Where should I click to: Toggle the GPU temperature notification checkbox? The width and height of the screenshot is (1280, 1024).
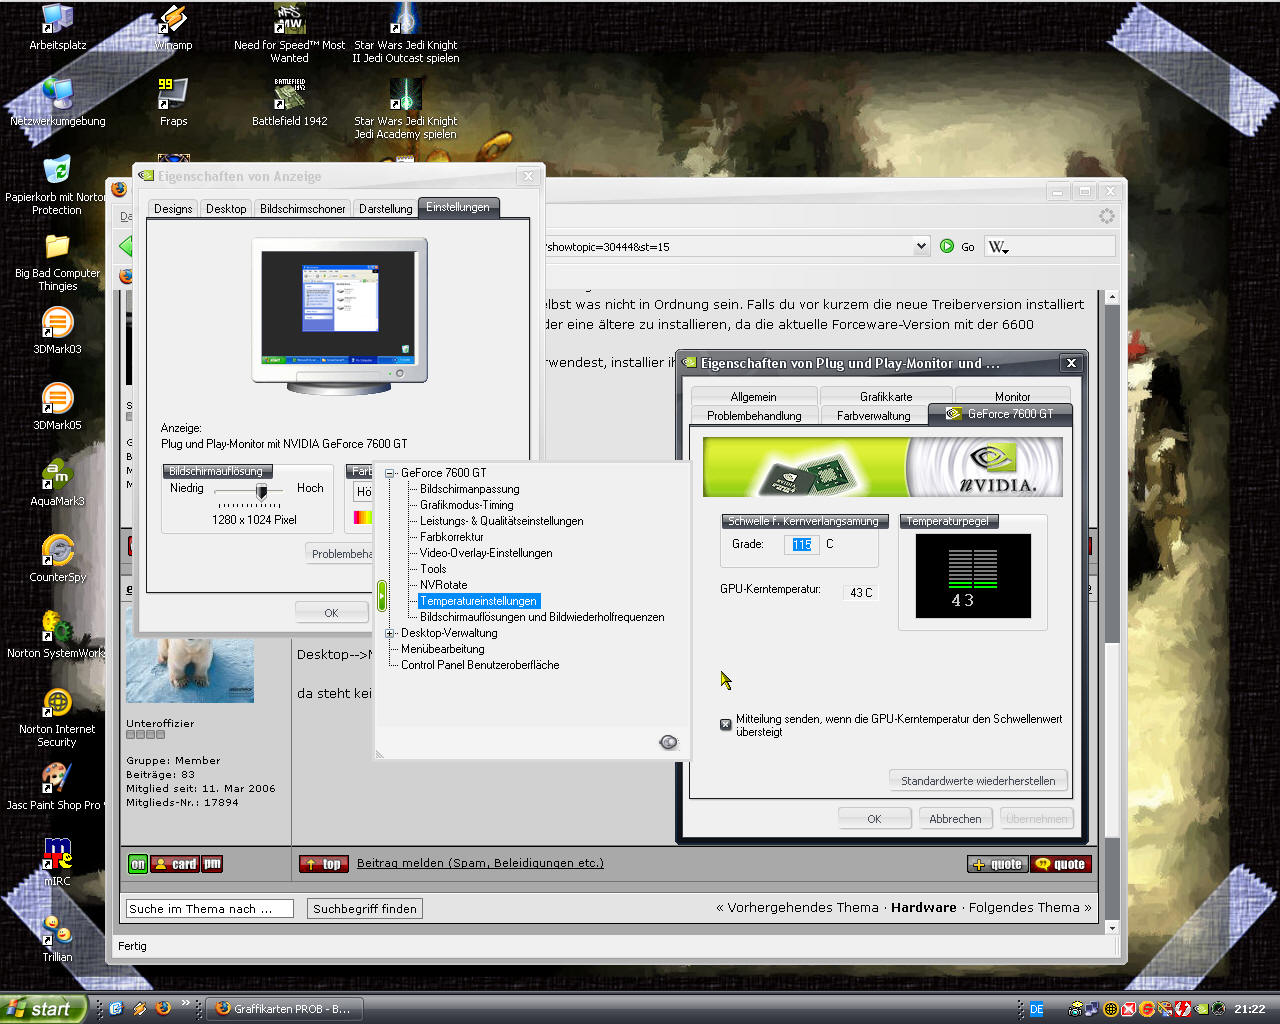726,724
